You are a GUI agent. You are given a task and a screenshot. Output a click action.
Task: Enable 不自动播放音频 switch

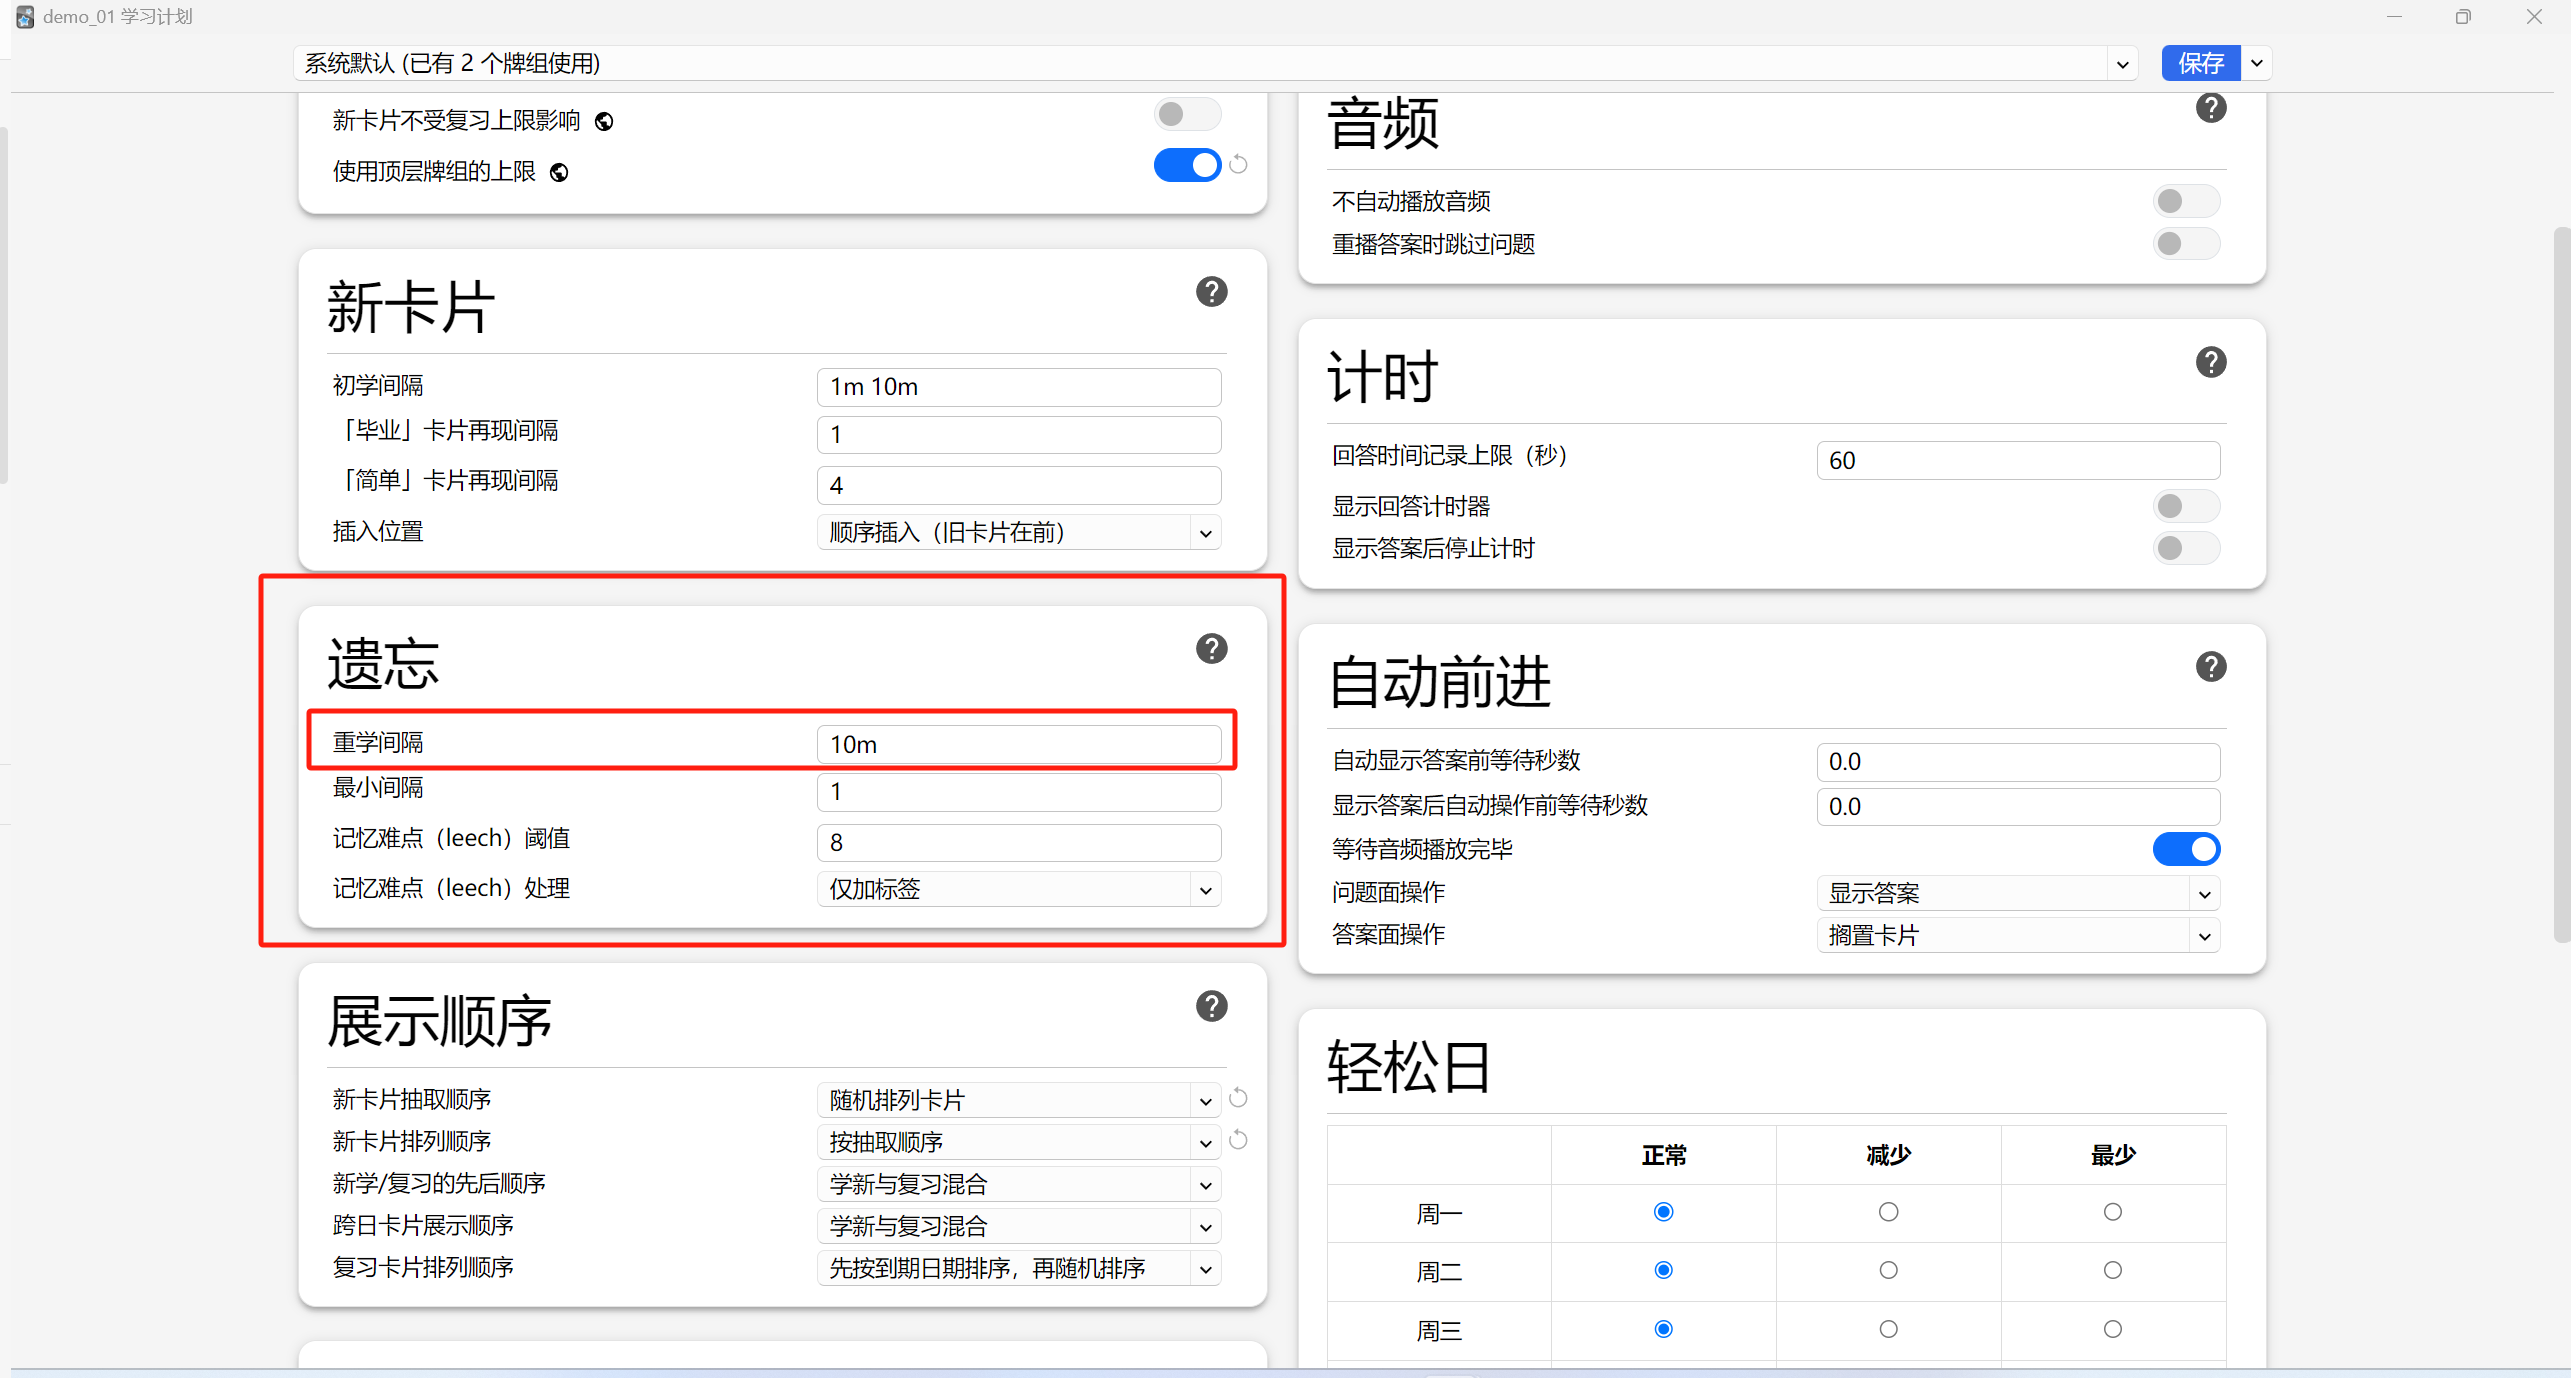pyautogui.click(x=2185, y=202)
